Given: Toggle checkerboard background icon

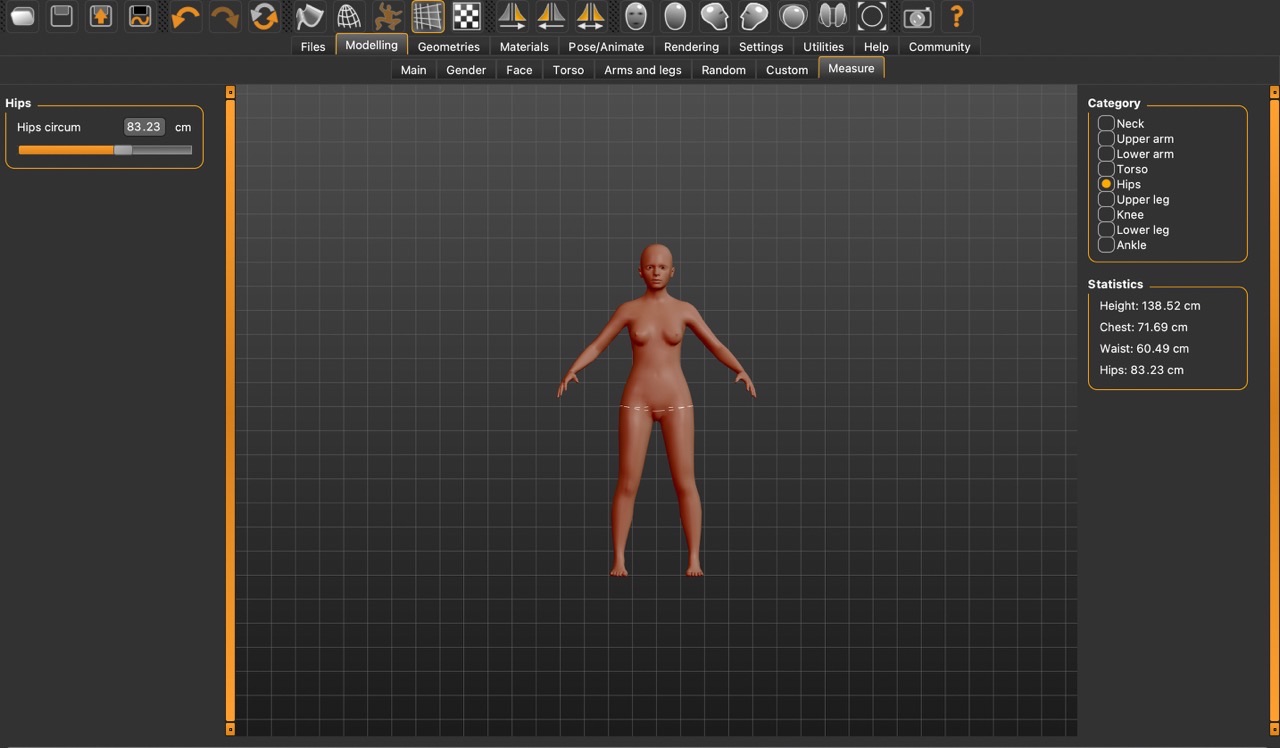Looking at the screenshot, I should coord(466,16).
